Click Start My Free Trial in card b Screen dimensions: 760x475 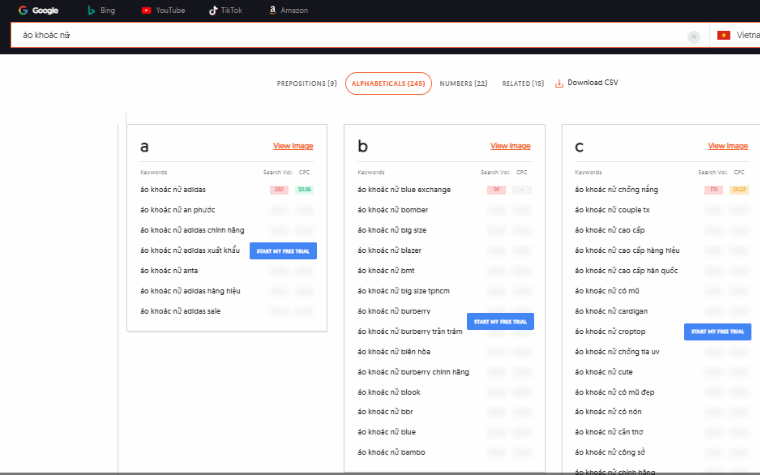click(500, 321)
